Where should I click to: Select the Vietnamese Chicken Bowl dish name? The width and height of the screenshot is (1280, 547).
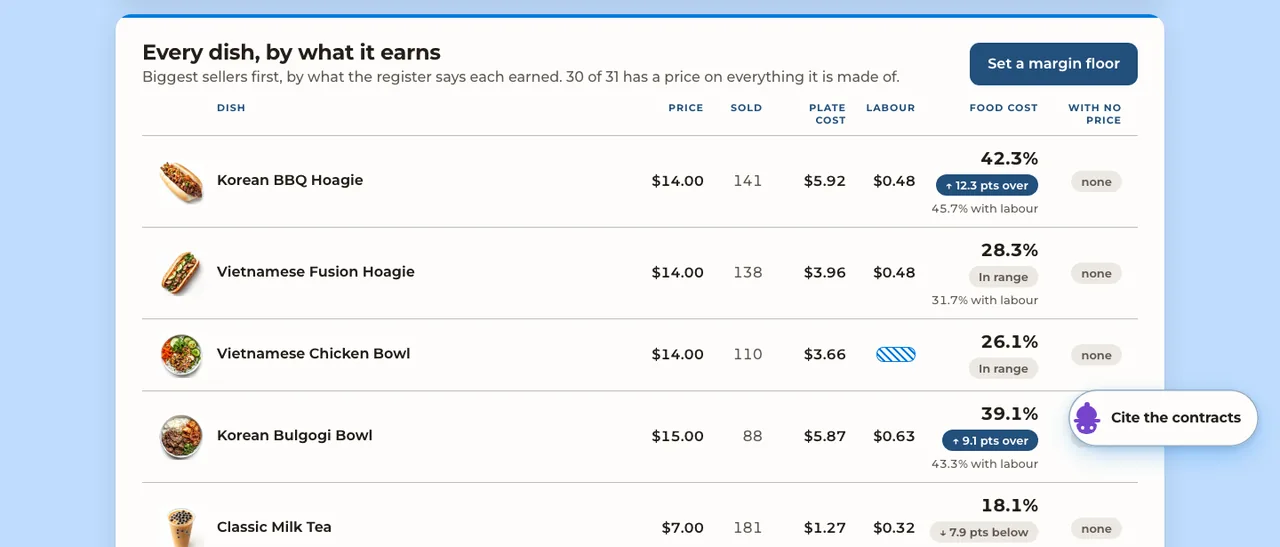(x=314, y=354)
